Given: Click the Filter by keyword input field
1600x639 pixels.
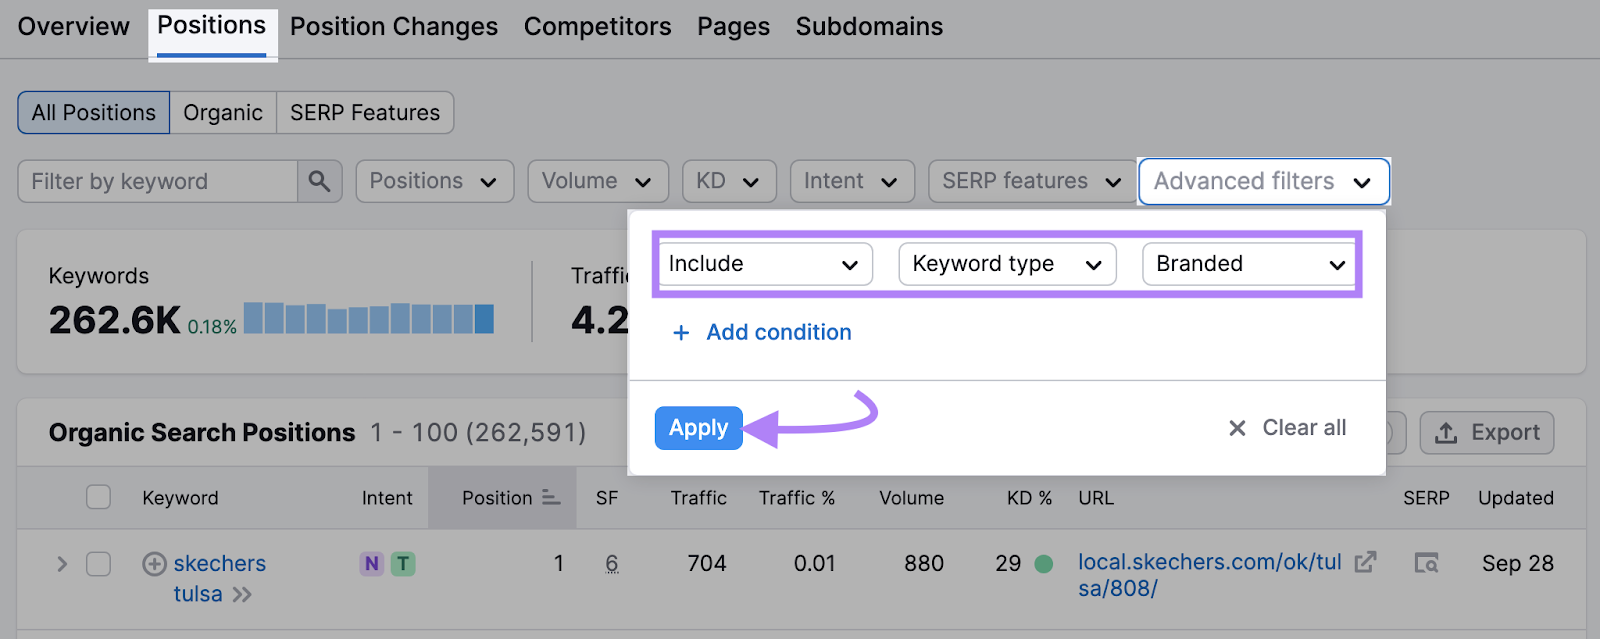Looking at the screenshot, I should [x=158, y=181].
